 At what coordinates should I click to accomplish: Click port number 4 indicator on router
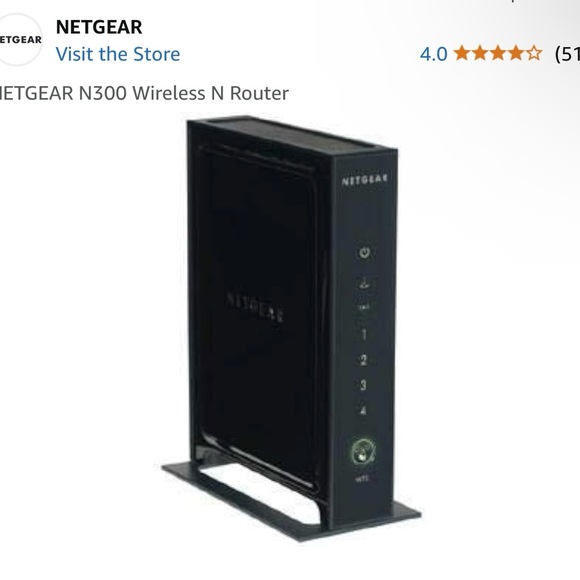pos(363,410)
